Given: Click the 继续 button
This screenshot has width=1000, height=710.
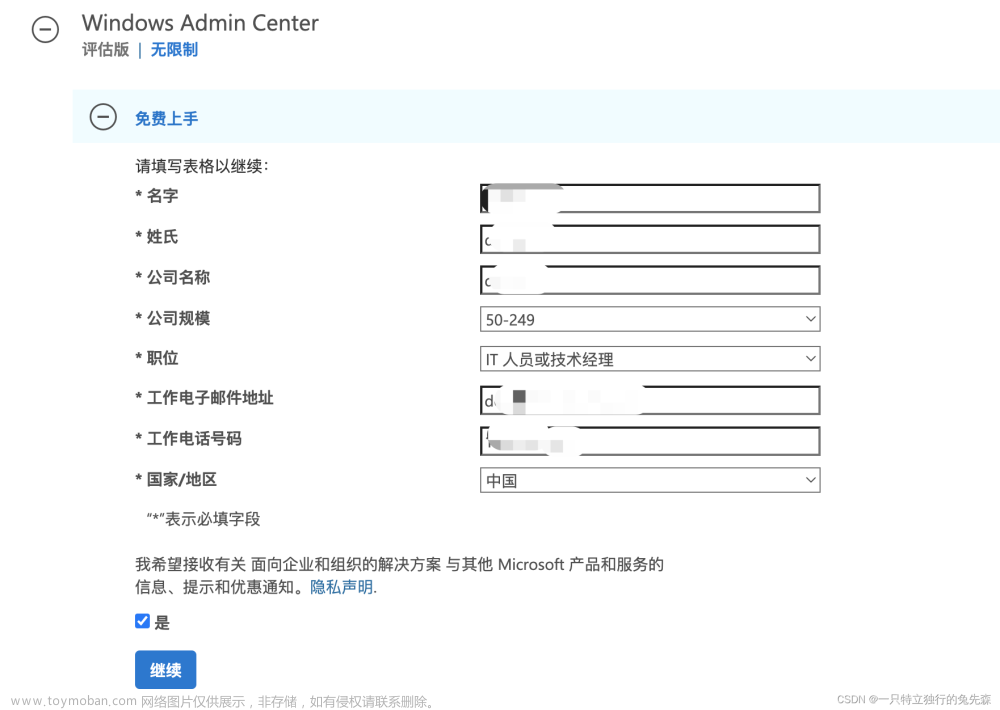Looking at the screenshot, I should 165,670.
